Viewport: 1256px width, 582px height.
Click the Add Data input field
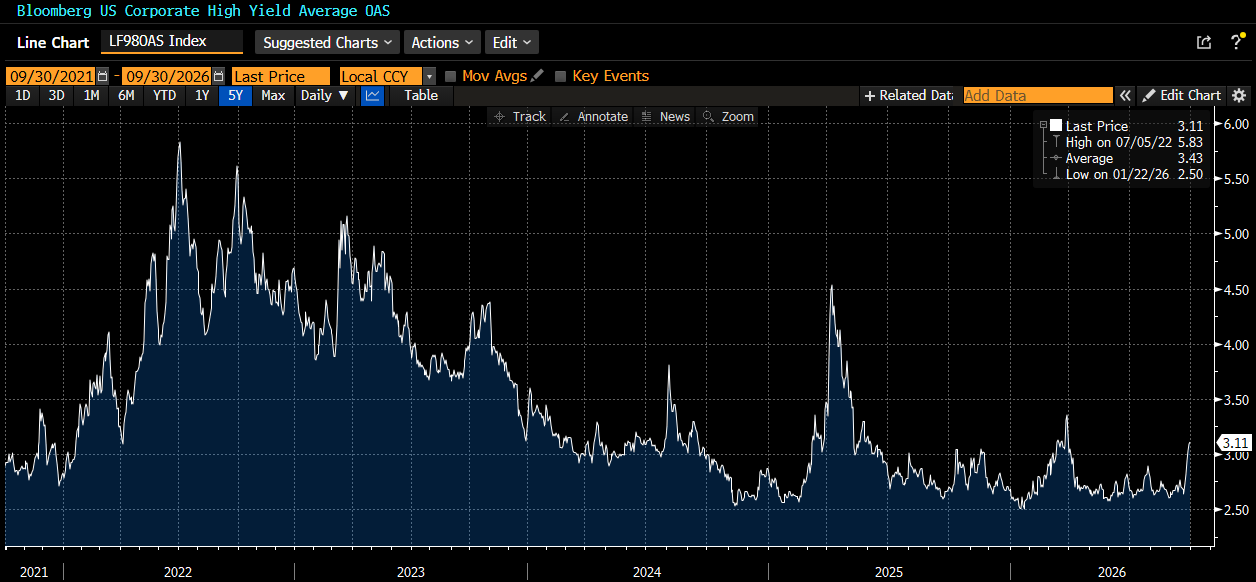tap(1038, 95)
